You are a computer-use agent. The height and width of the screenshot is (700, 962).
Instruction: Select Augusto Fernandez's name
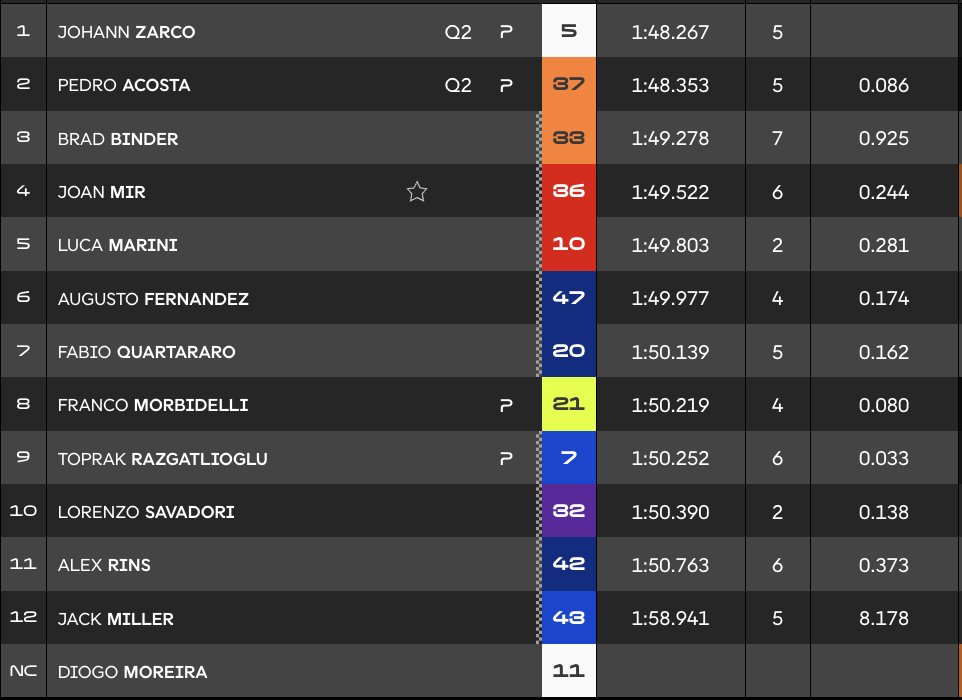pos(153,299)
